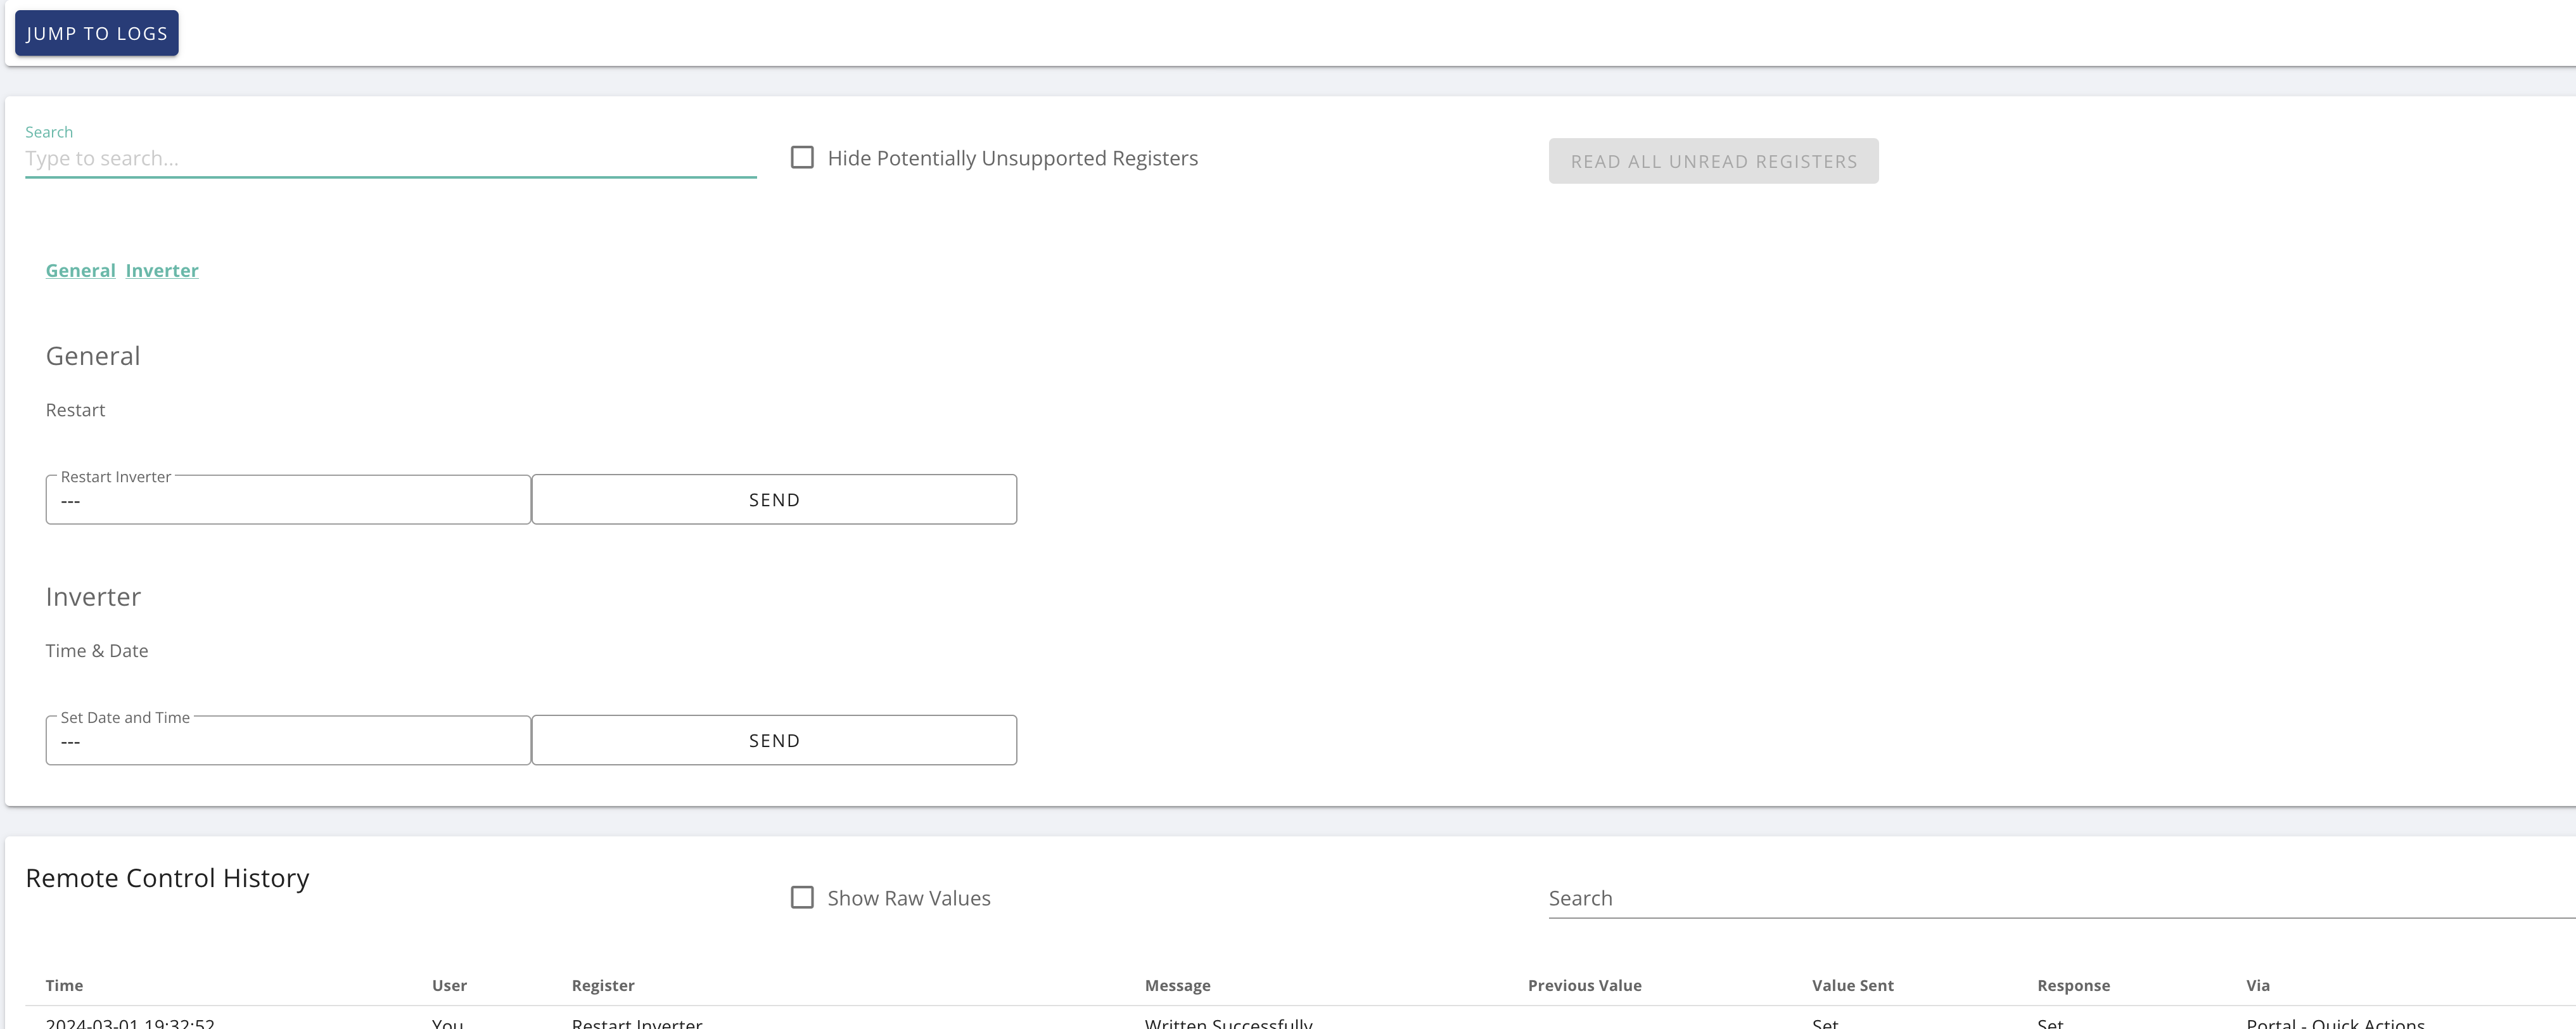Sort history by Register column header

coord(603,985)
